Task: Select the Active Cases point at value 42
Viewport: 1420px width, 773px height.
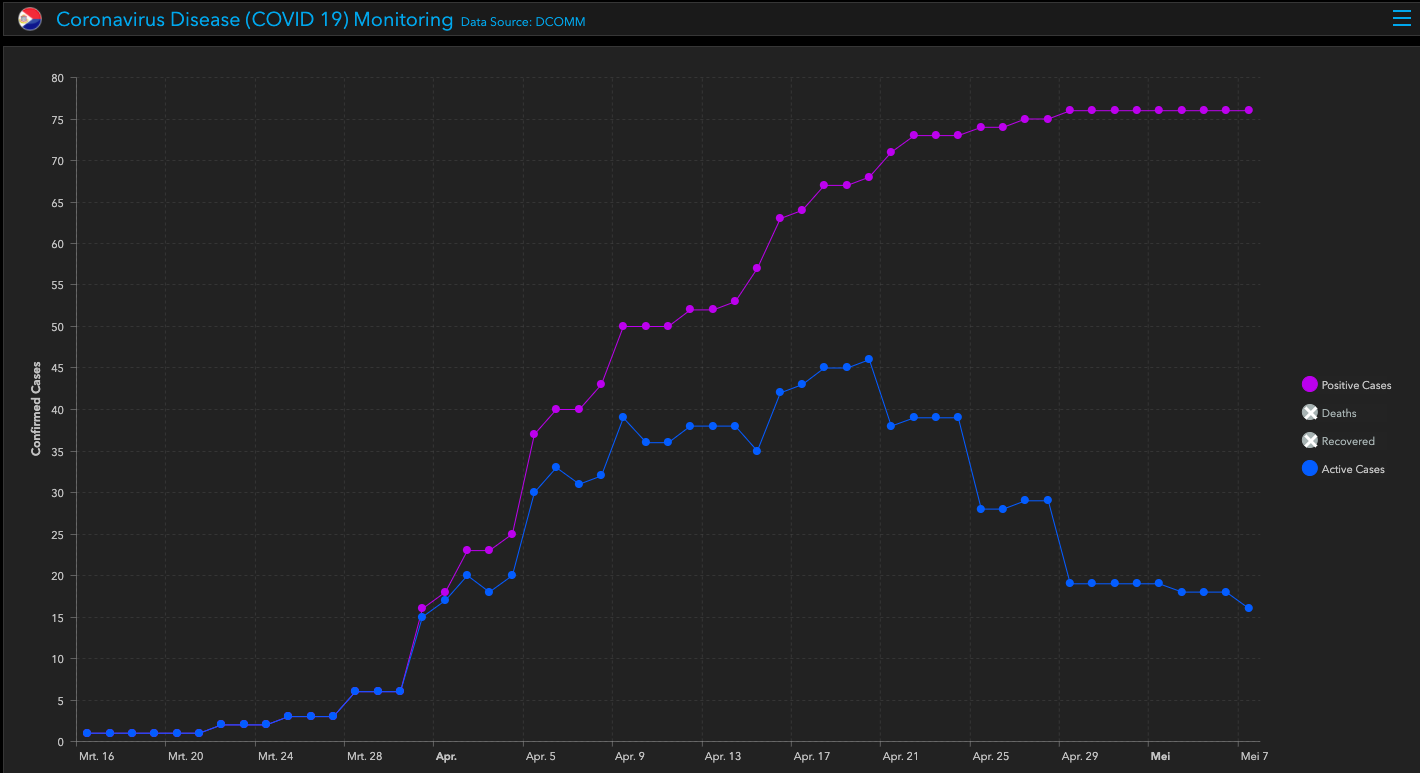Action: (779, 392)
